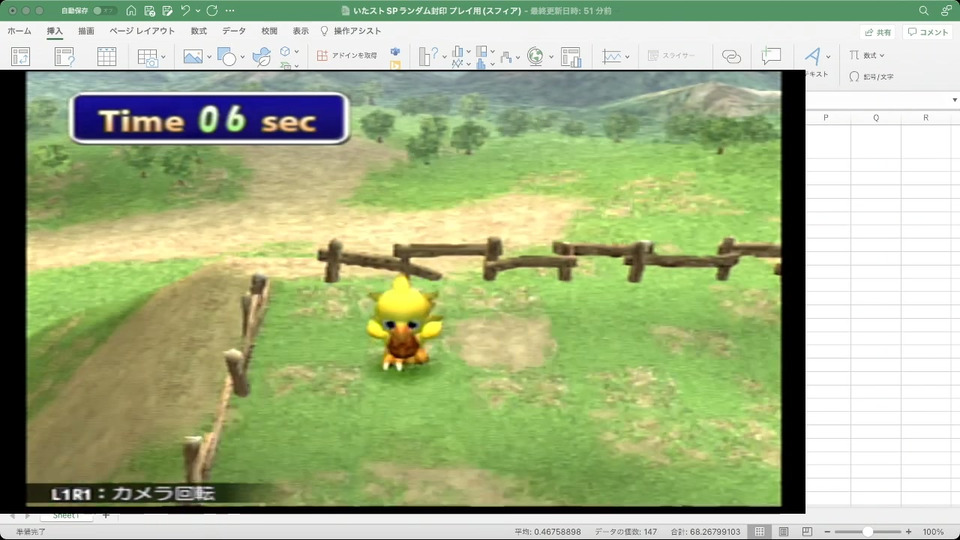Click the 操作アシスト tell-me box

click(x=351, y=31)
